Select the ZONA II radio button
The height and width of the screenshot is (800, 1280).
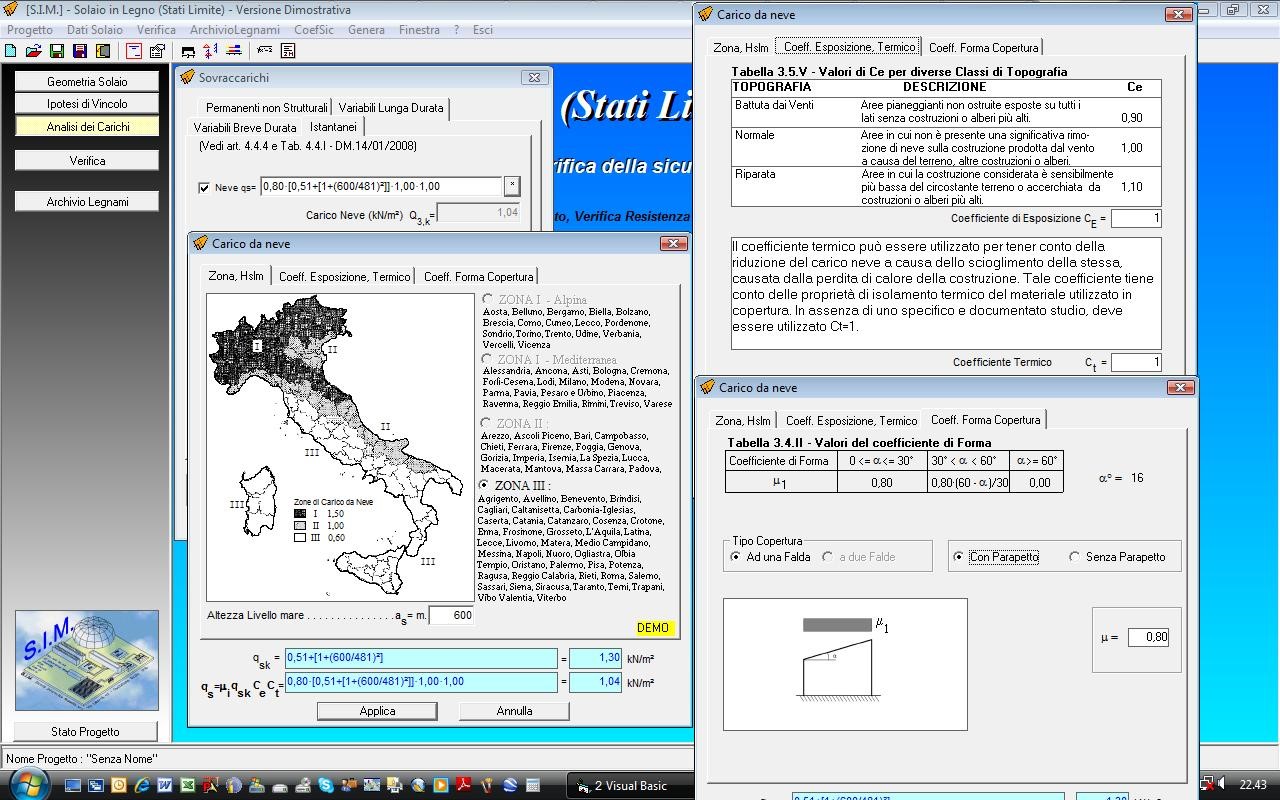[x=485, y=423]
